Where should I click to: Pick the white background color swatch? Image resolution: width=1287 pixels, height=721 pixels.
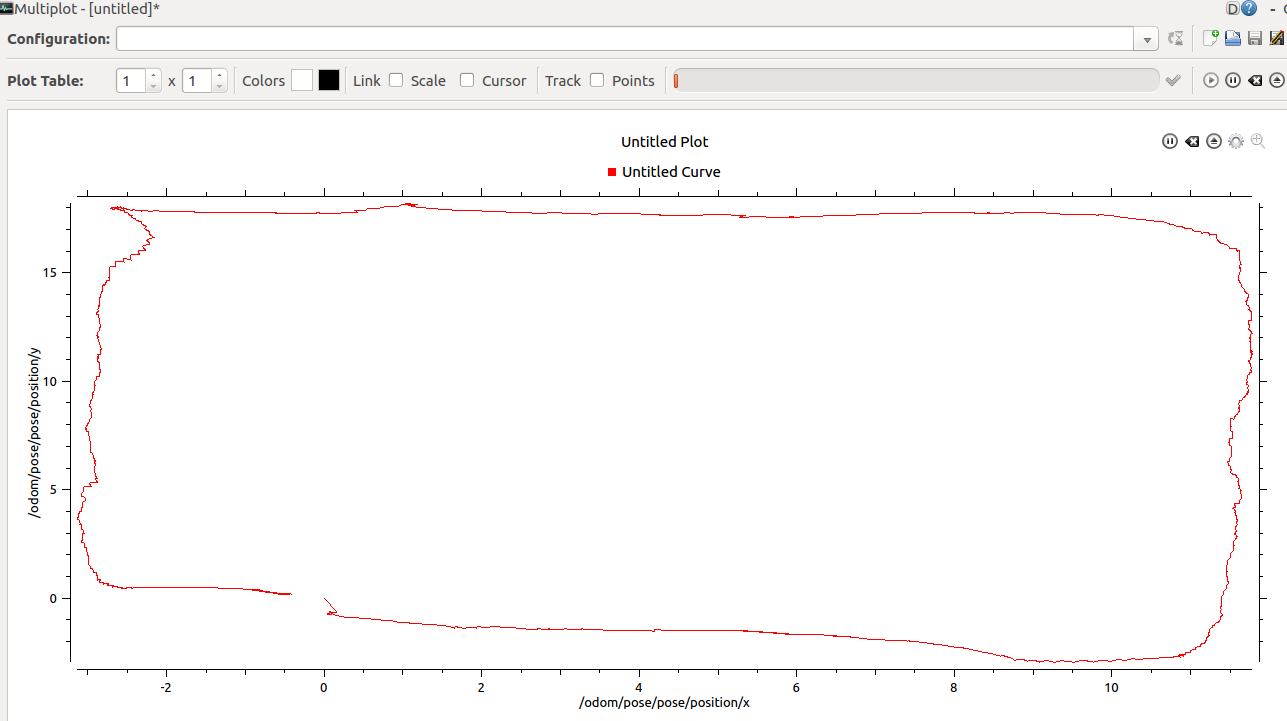302,81
